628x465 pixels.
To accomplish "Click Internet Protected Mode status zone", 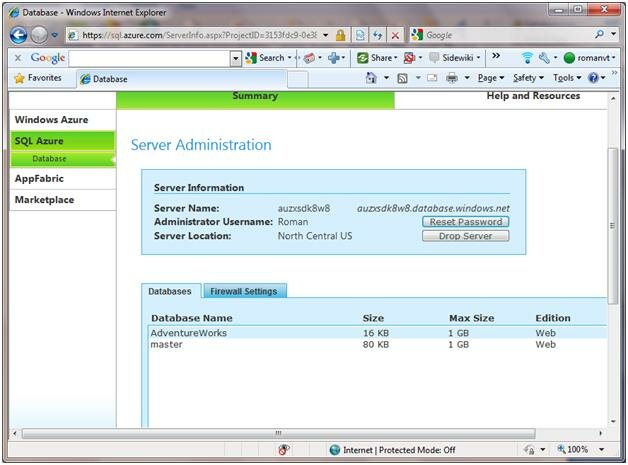I will (x=392, y=450).
